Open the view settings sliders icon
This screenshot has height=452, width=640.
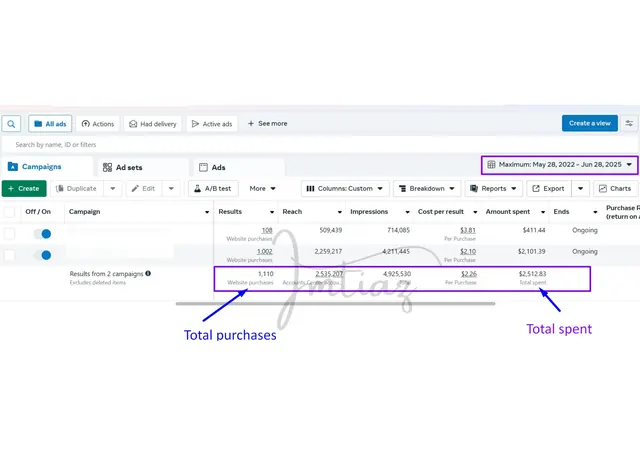pyautogui.click(x=629, y=123)
